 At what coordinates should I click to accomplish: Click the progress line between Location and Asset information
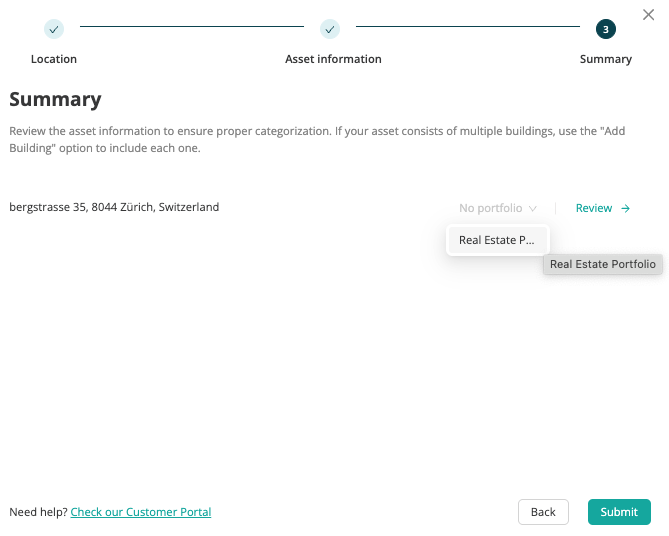[192, 26]
